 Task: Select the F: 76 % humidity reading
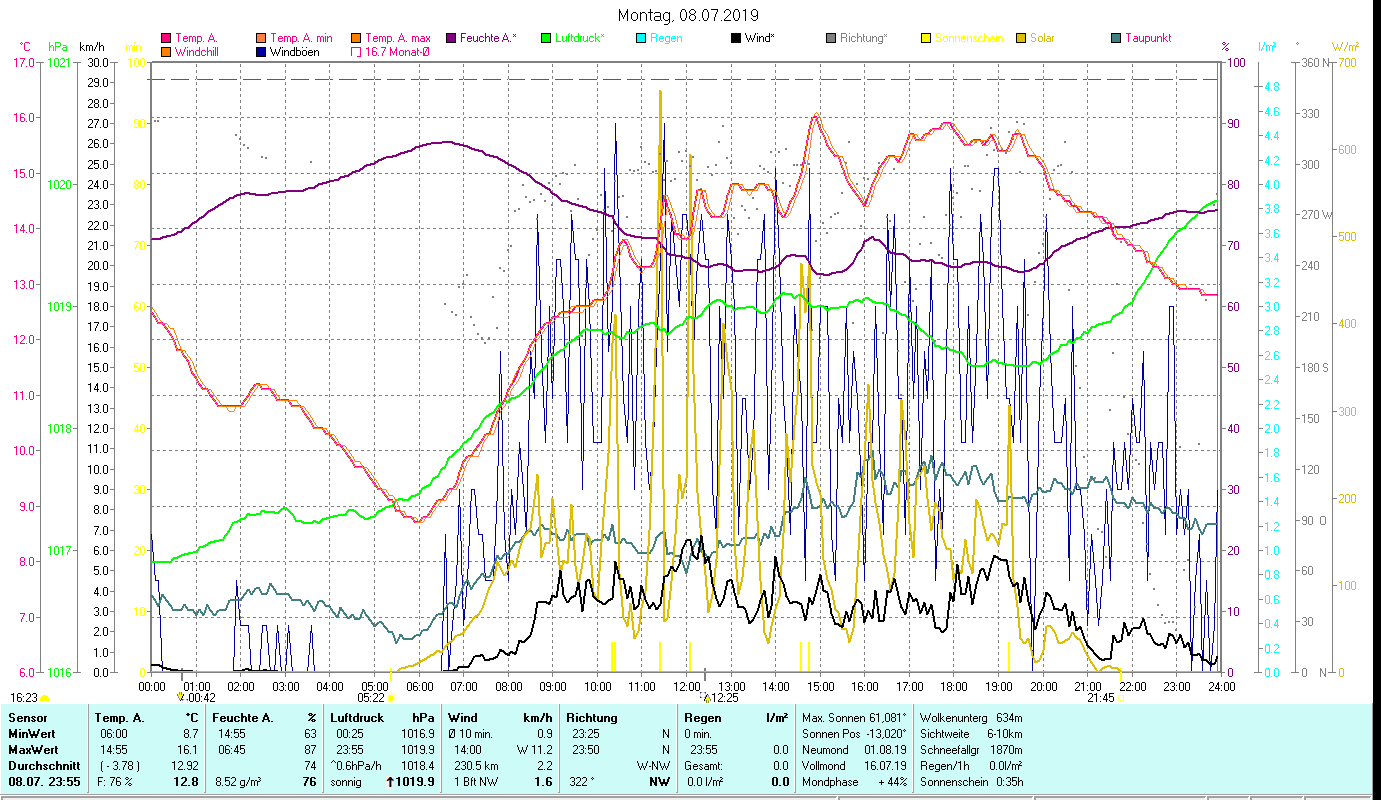[115, 782]
